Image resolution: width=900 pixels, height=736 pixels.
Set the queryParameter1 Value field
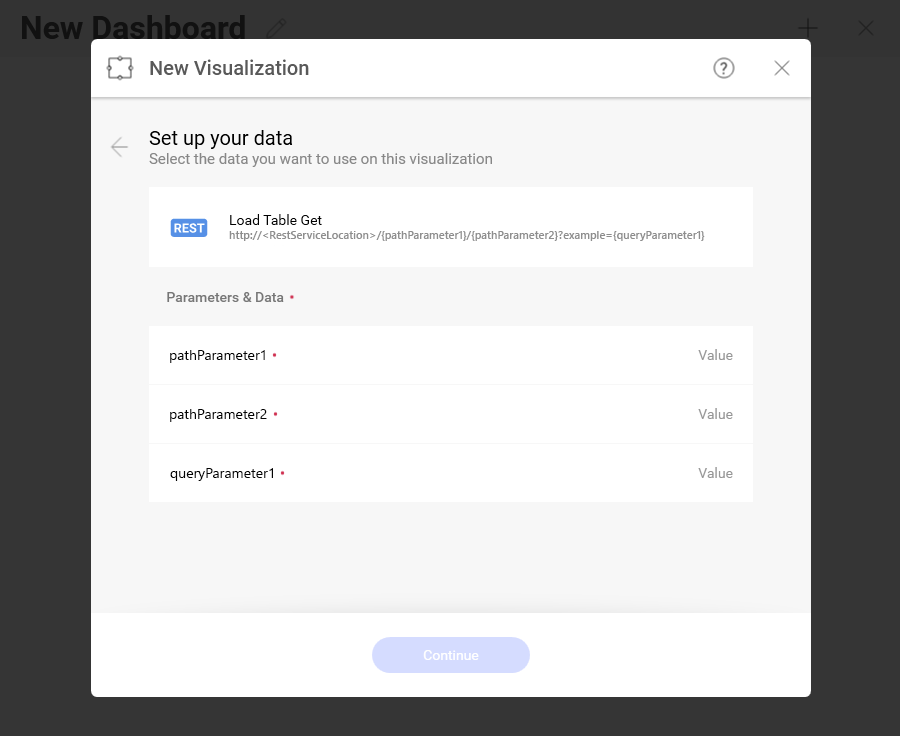(x=715, y=473)
